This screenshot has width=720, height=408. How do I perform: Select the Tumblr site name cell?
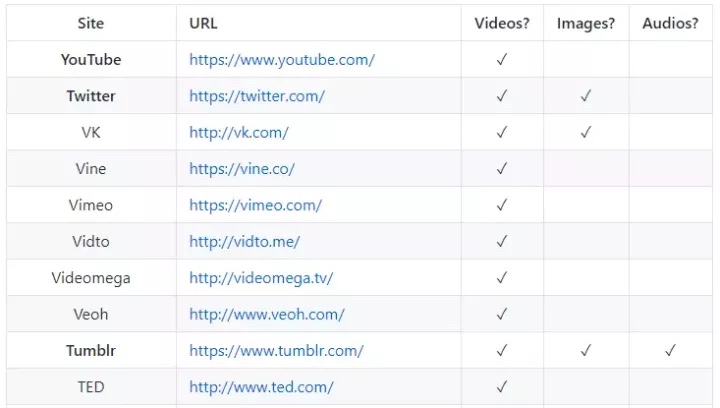point(91,351)
